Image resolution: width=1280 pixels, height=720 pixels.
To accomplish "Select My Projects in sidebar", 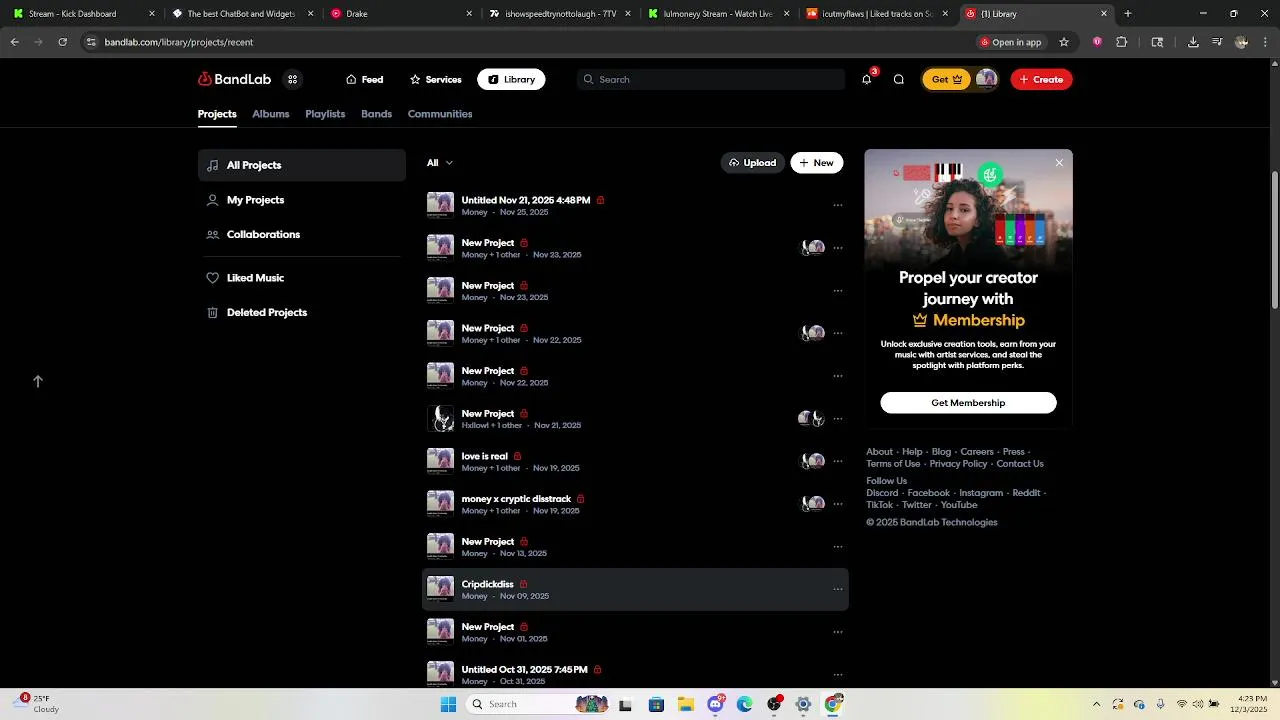I will point(301,200).
